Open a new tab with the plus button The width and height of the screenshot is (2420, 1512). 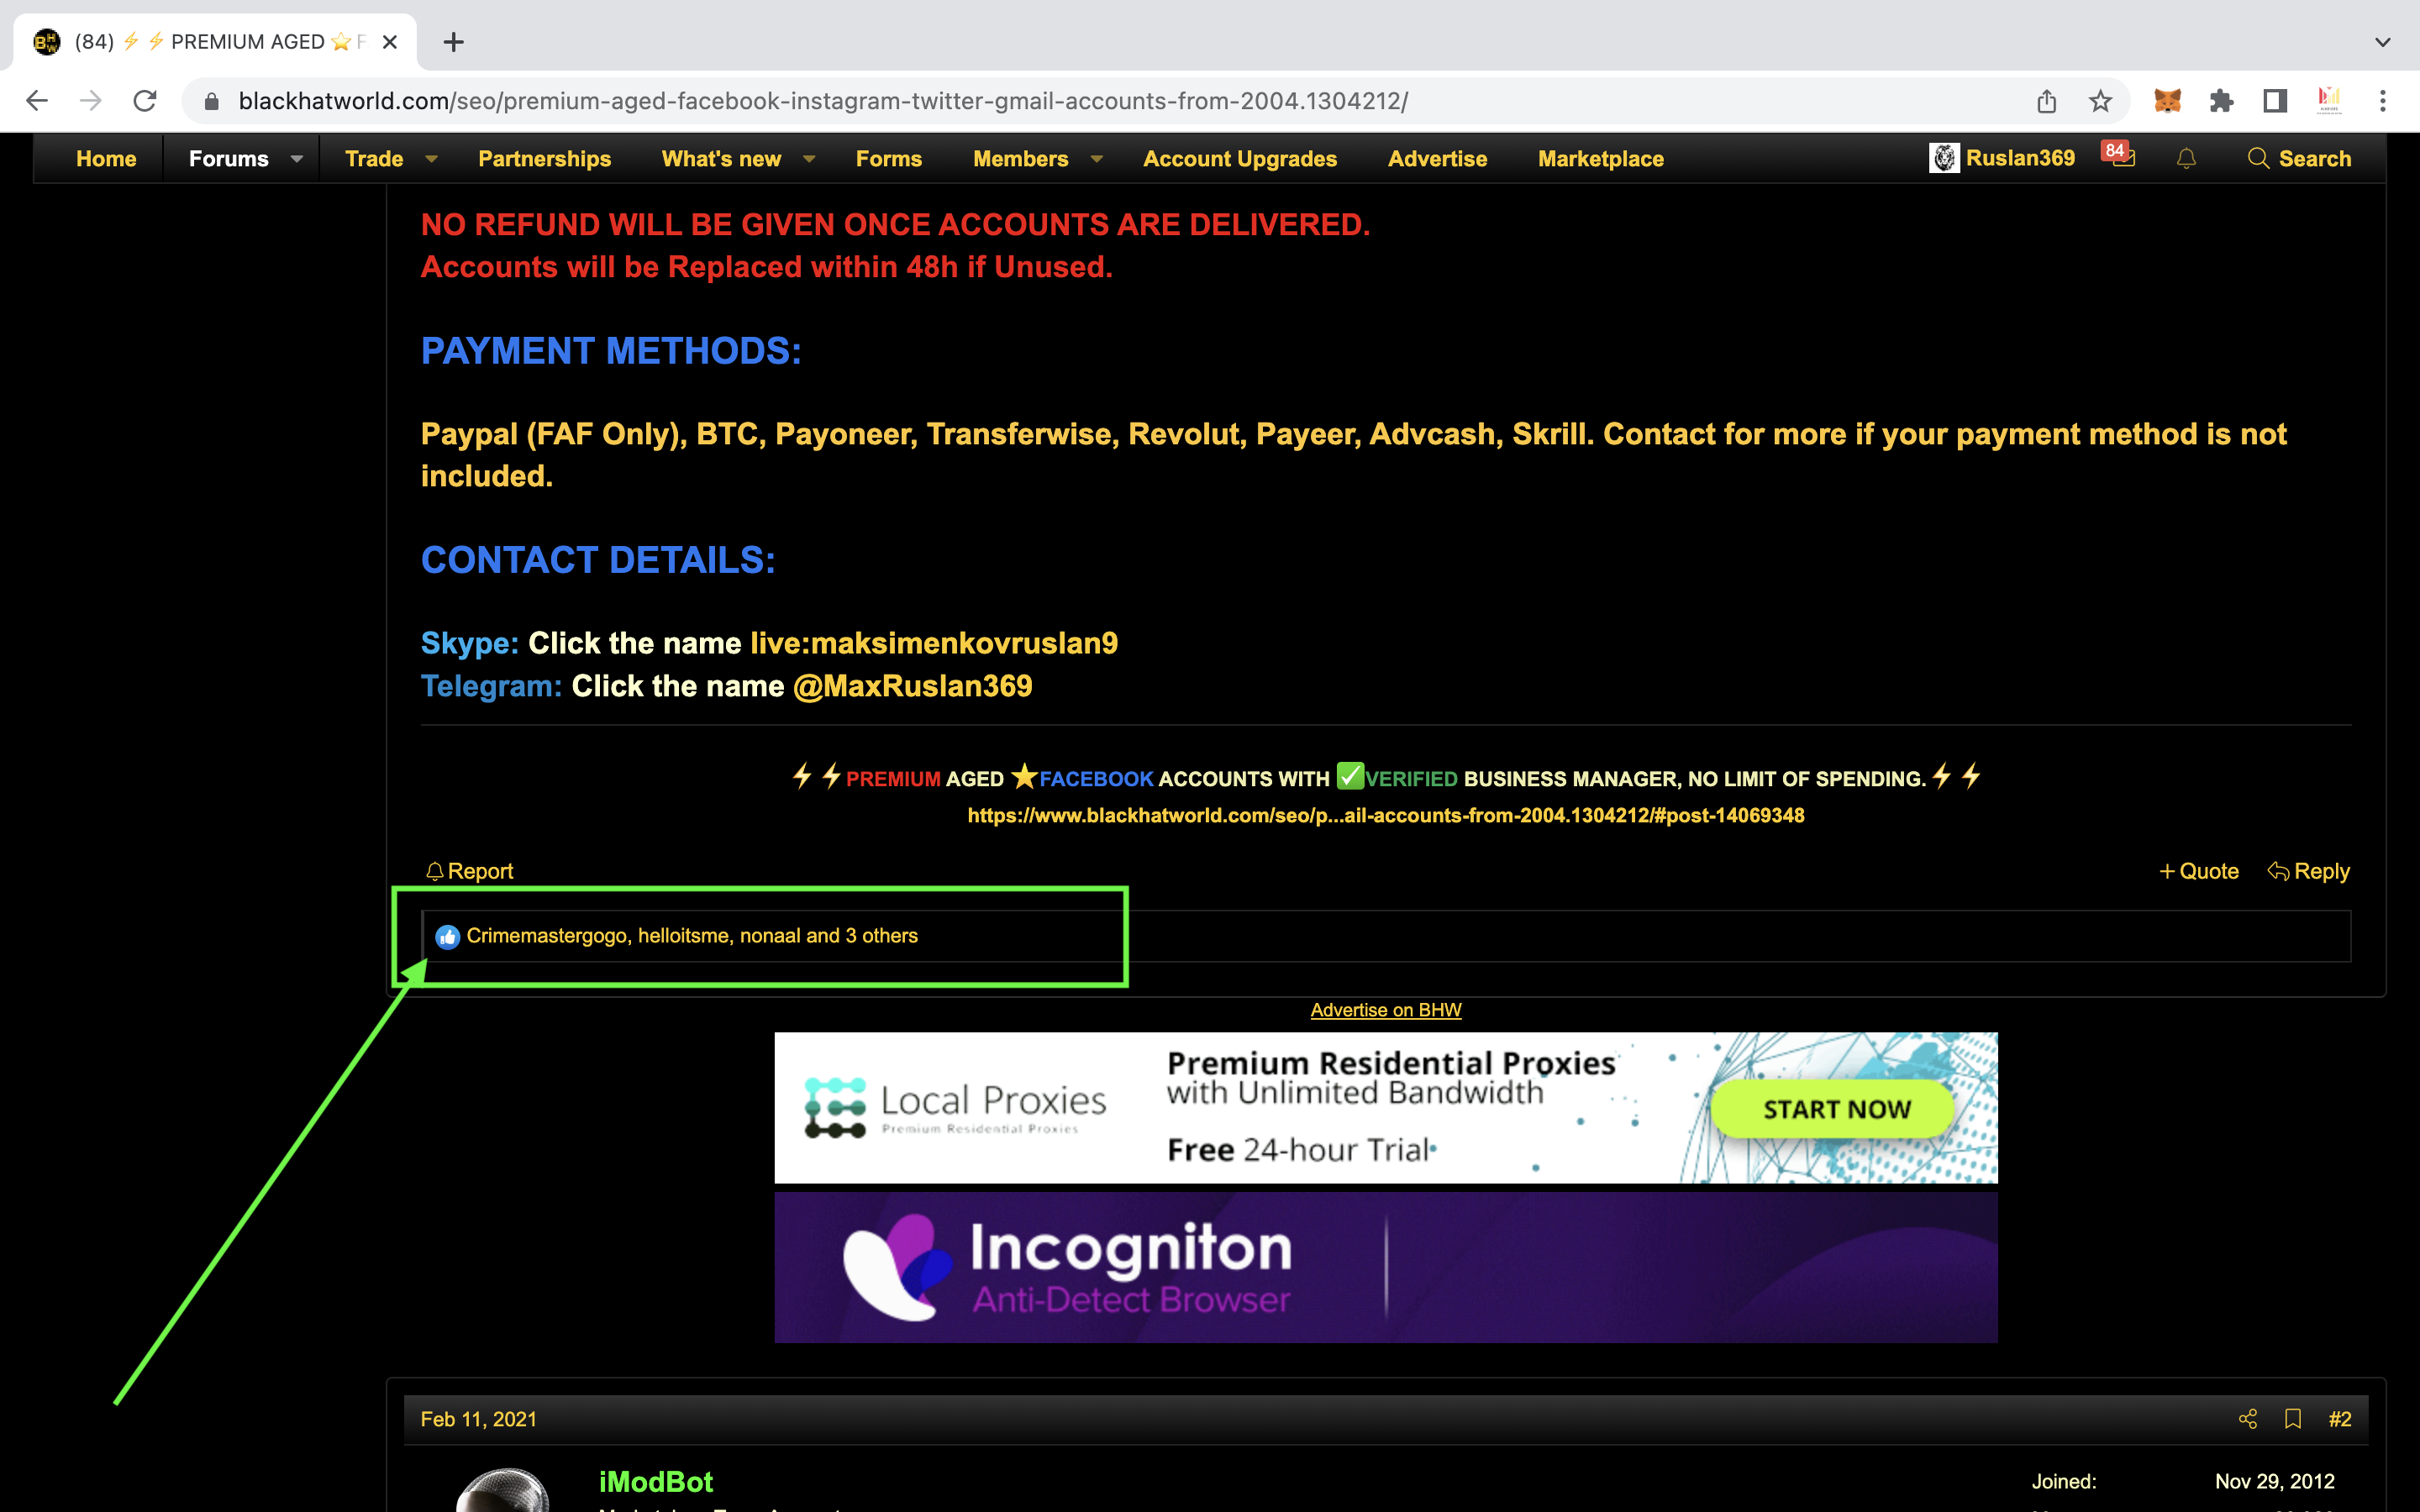pos(454,42)
